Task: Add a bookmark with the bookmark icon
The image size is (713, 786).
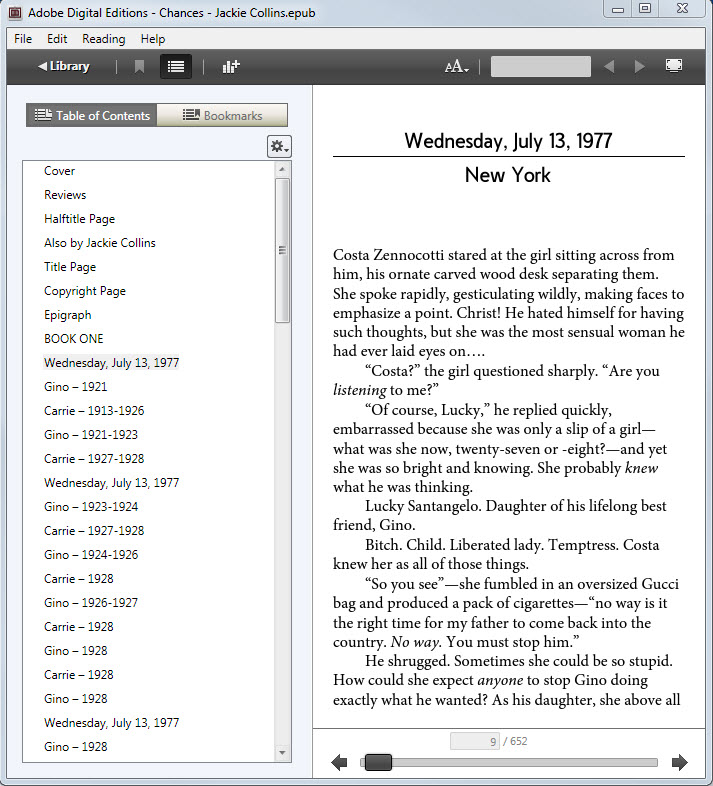Action: point(139,67)
